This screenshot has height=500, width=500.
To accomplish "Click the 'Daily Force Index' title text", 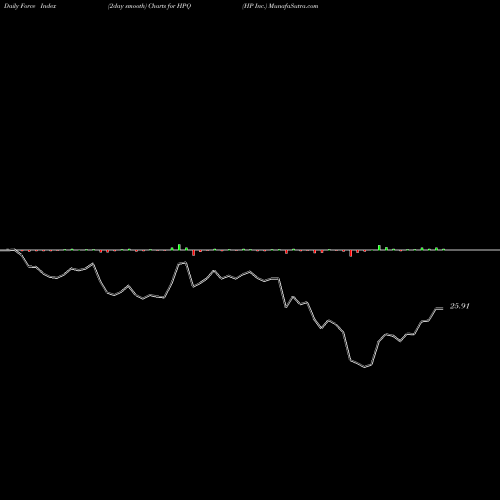I will [30, 6].
